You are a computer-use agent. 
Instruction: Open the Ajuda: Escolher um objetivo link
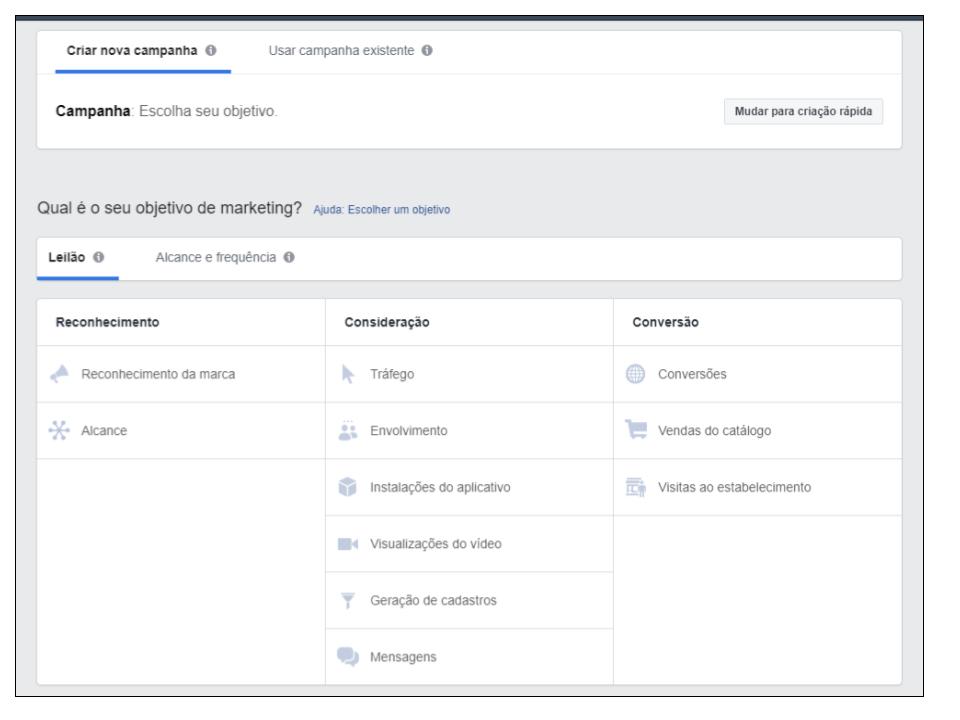coord(381,209)
